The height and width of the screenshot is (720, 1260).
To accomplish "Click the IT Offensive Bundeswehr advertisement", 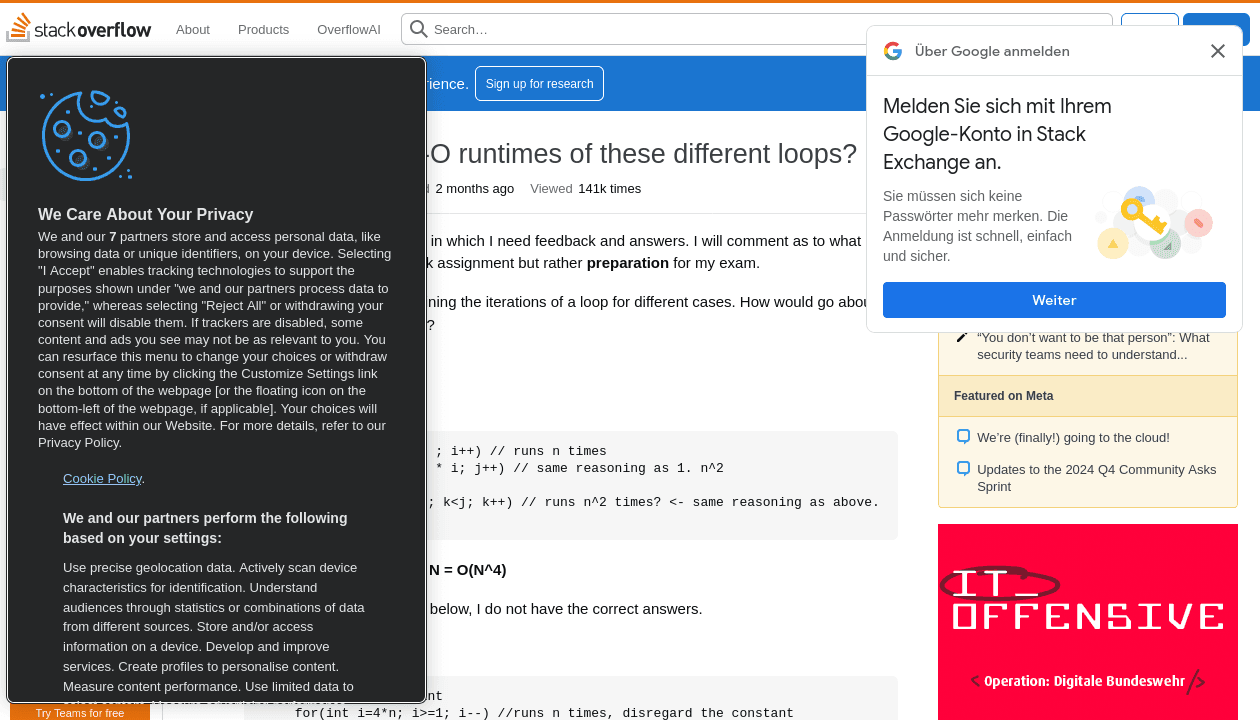I will tap(1087, 620).
